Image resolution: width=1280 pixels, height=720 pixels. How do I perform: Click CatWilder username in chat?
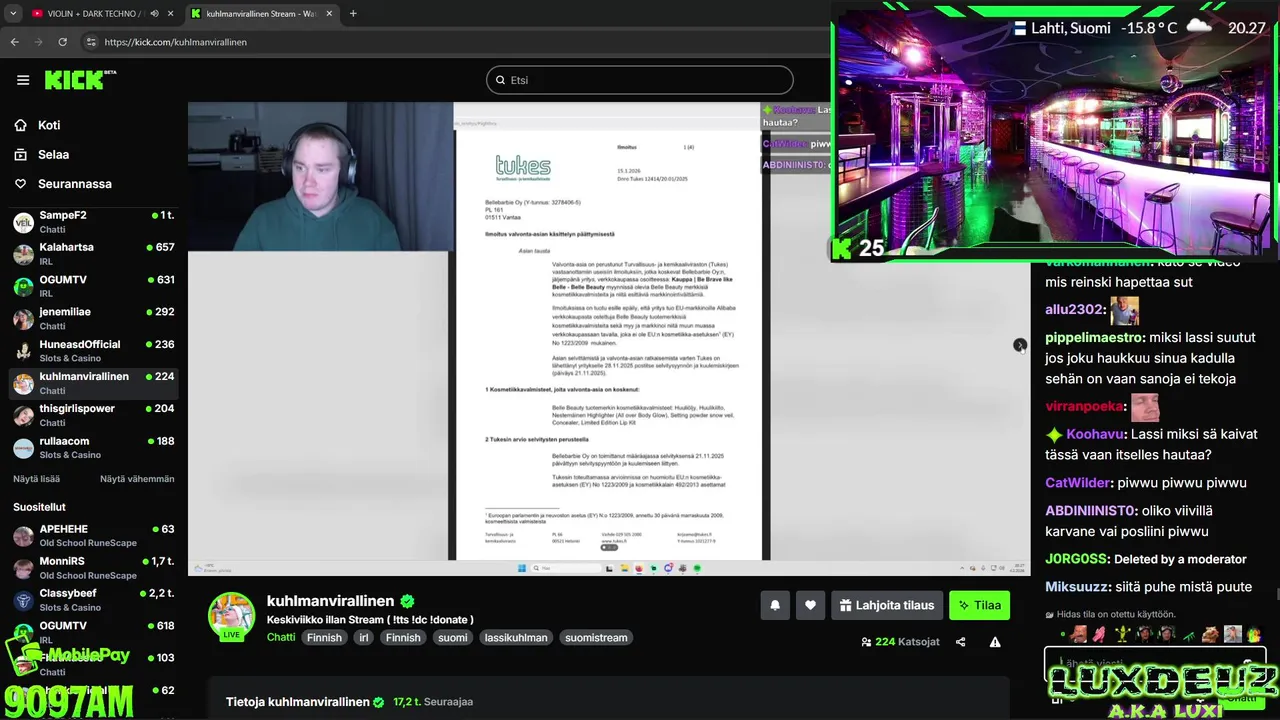tap(1078, 483)
